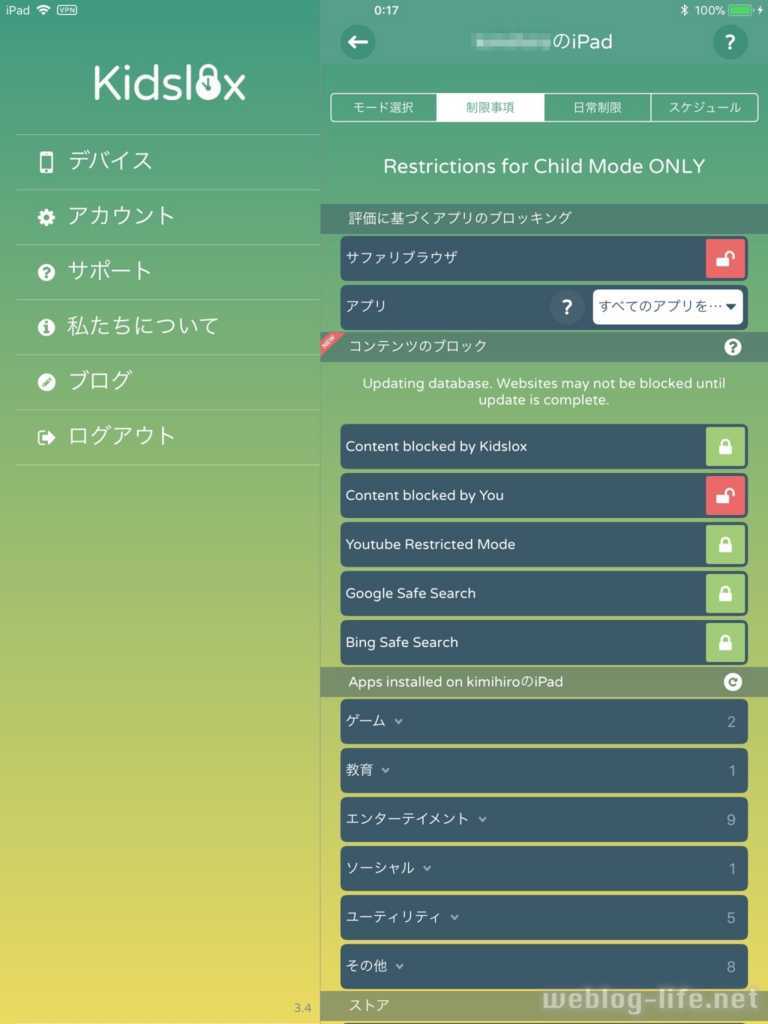Tap the ログアウト exit icon

(46, 437)
